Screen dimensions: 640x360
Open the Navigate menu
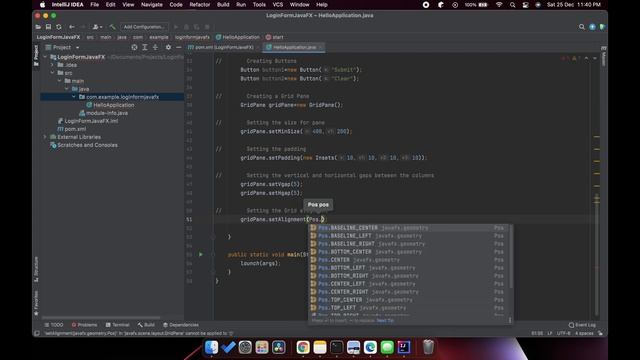coord(151,5)
